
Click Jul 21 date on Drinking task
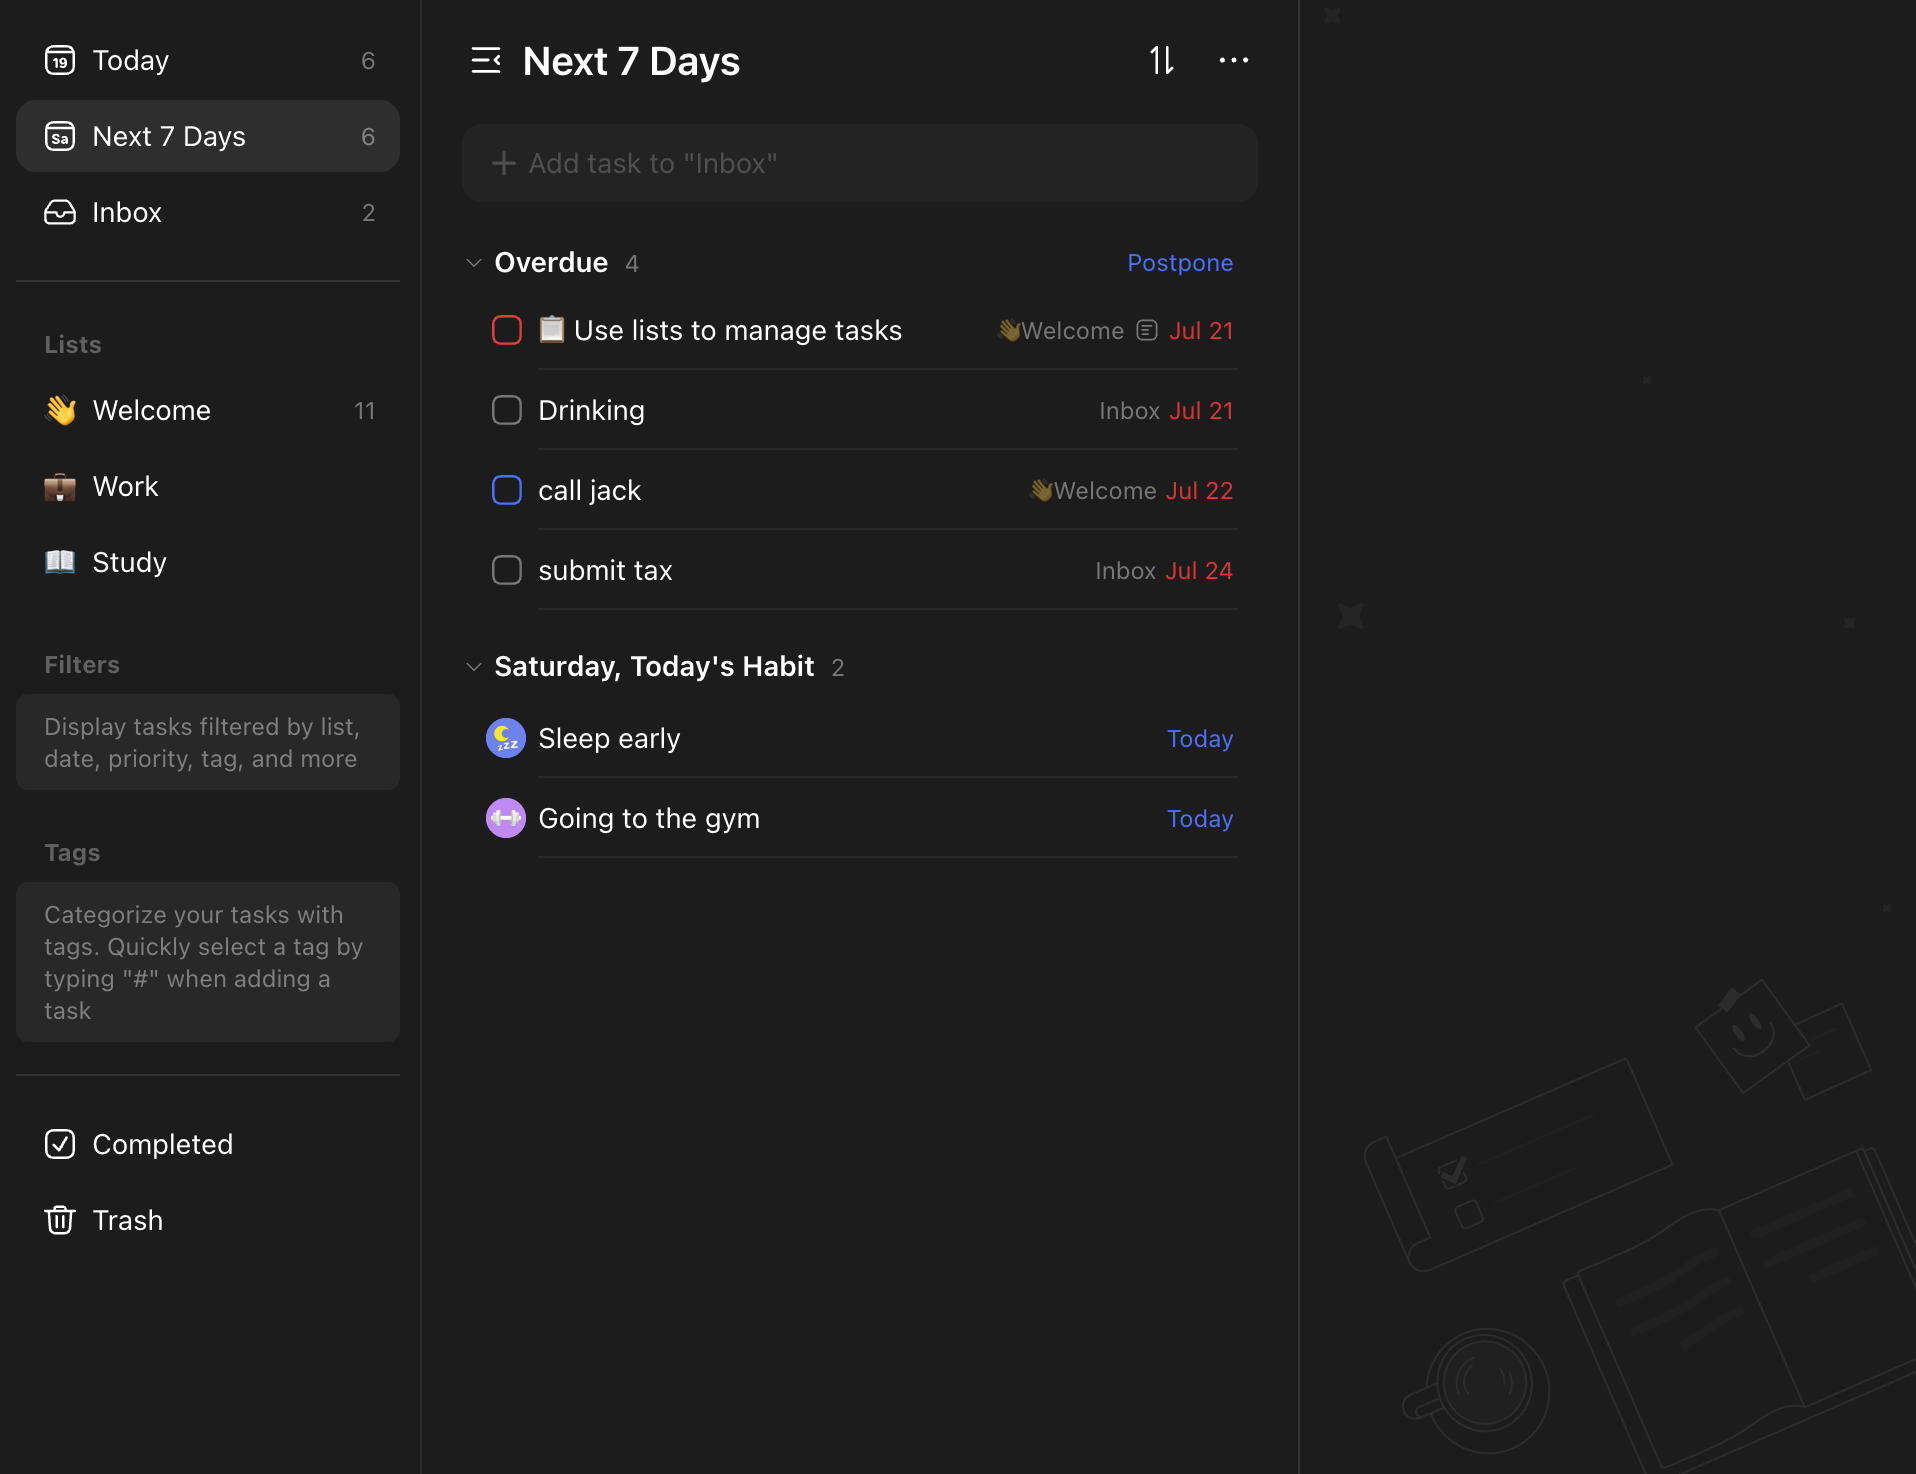click(1201, 411)
